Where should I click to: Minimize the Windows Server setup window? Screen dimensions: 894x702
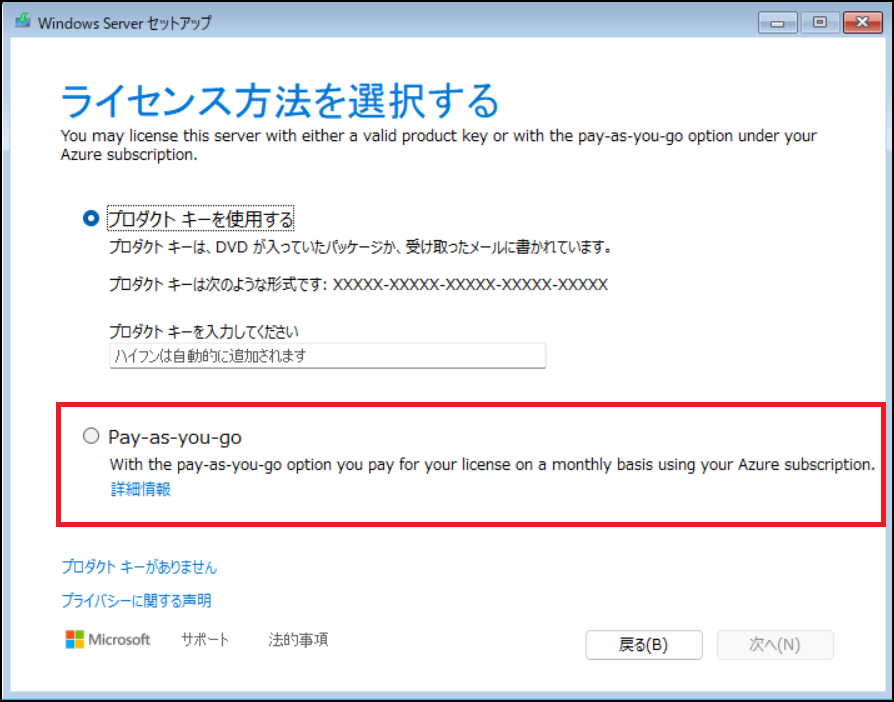(x=777, y=22)
